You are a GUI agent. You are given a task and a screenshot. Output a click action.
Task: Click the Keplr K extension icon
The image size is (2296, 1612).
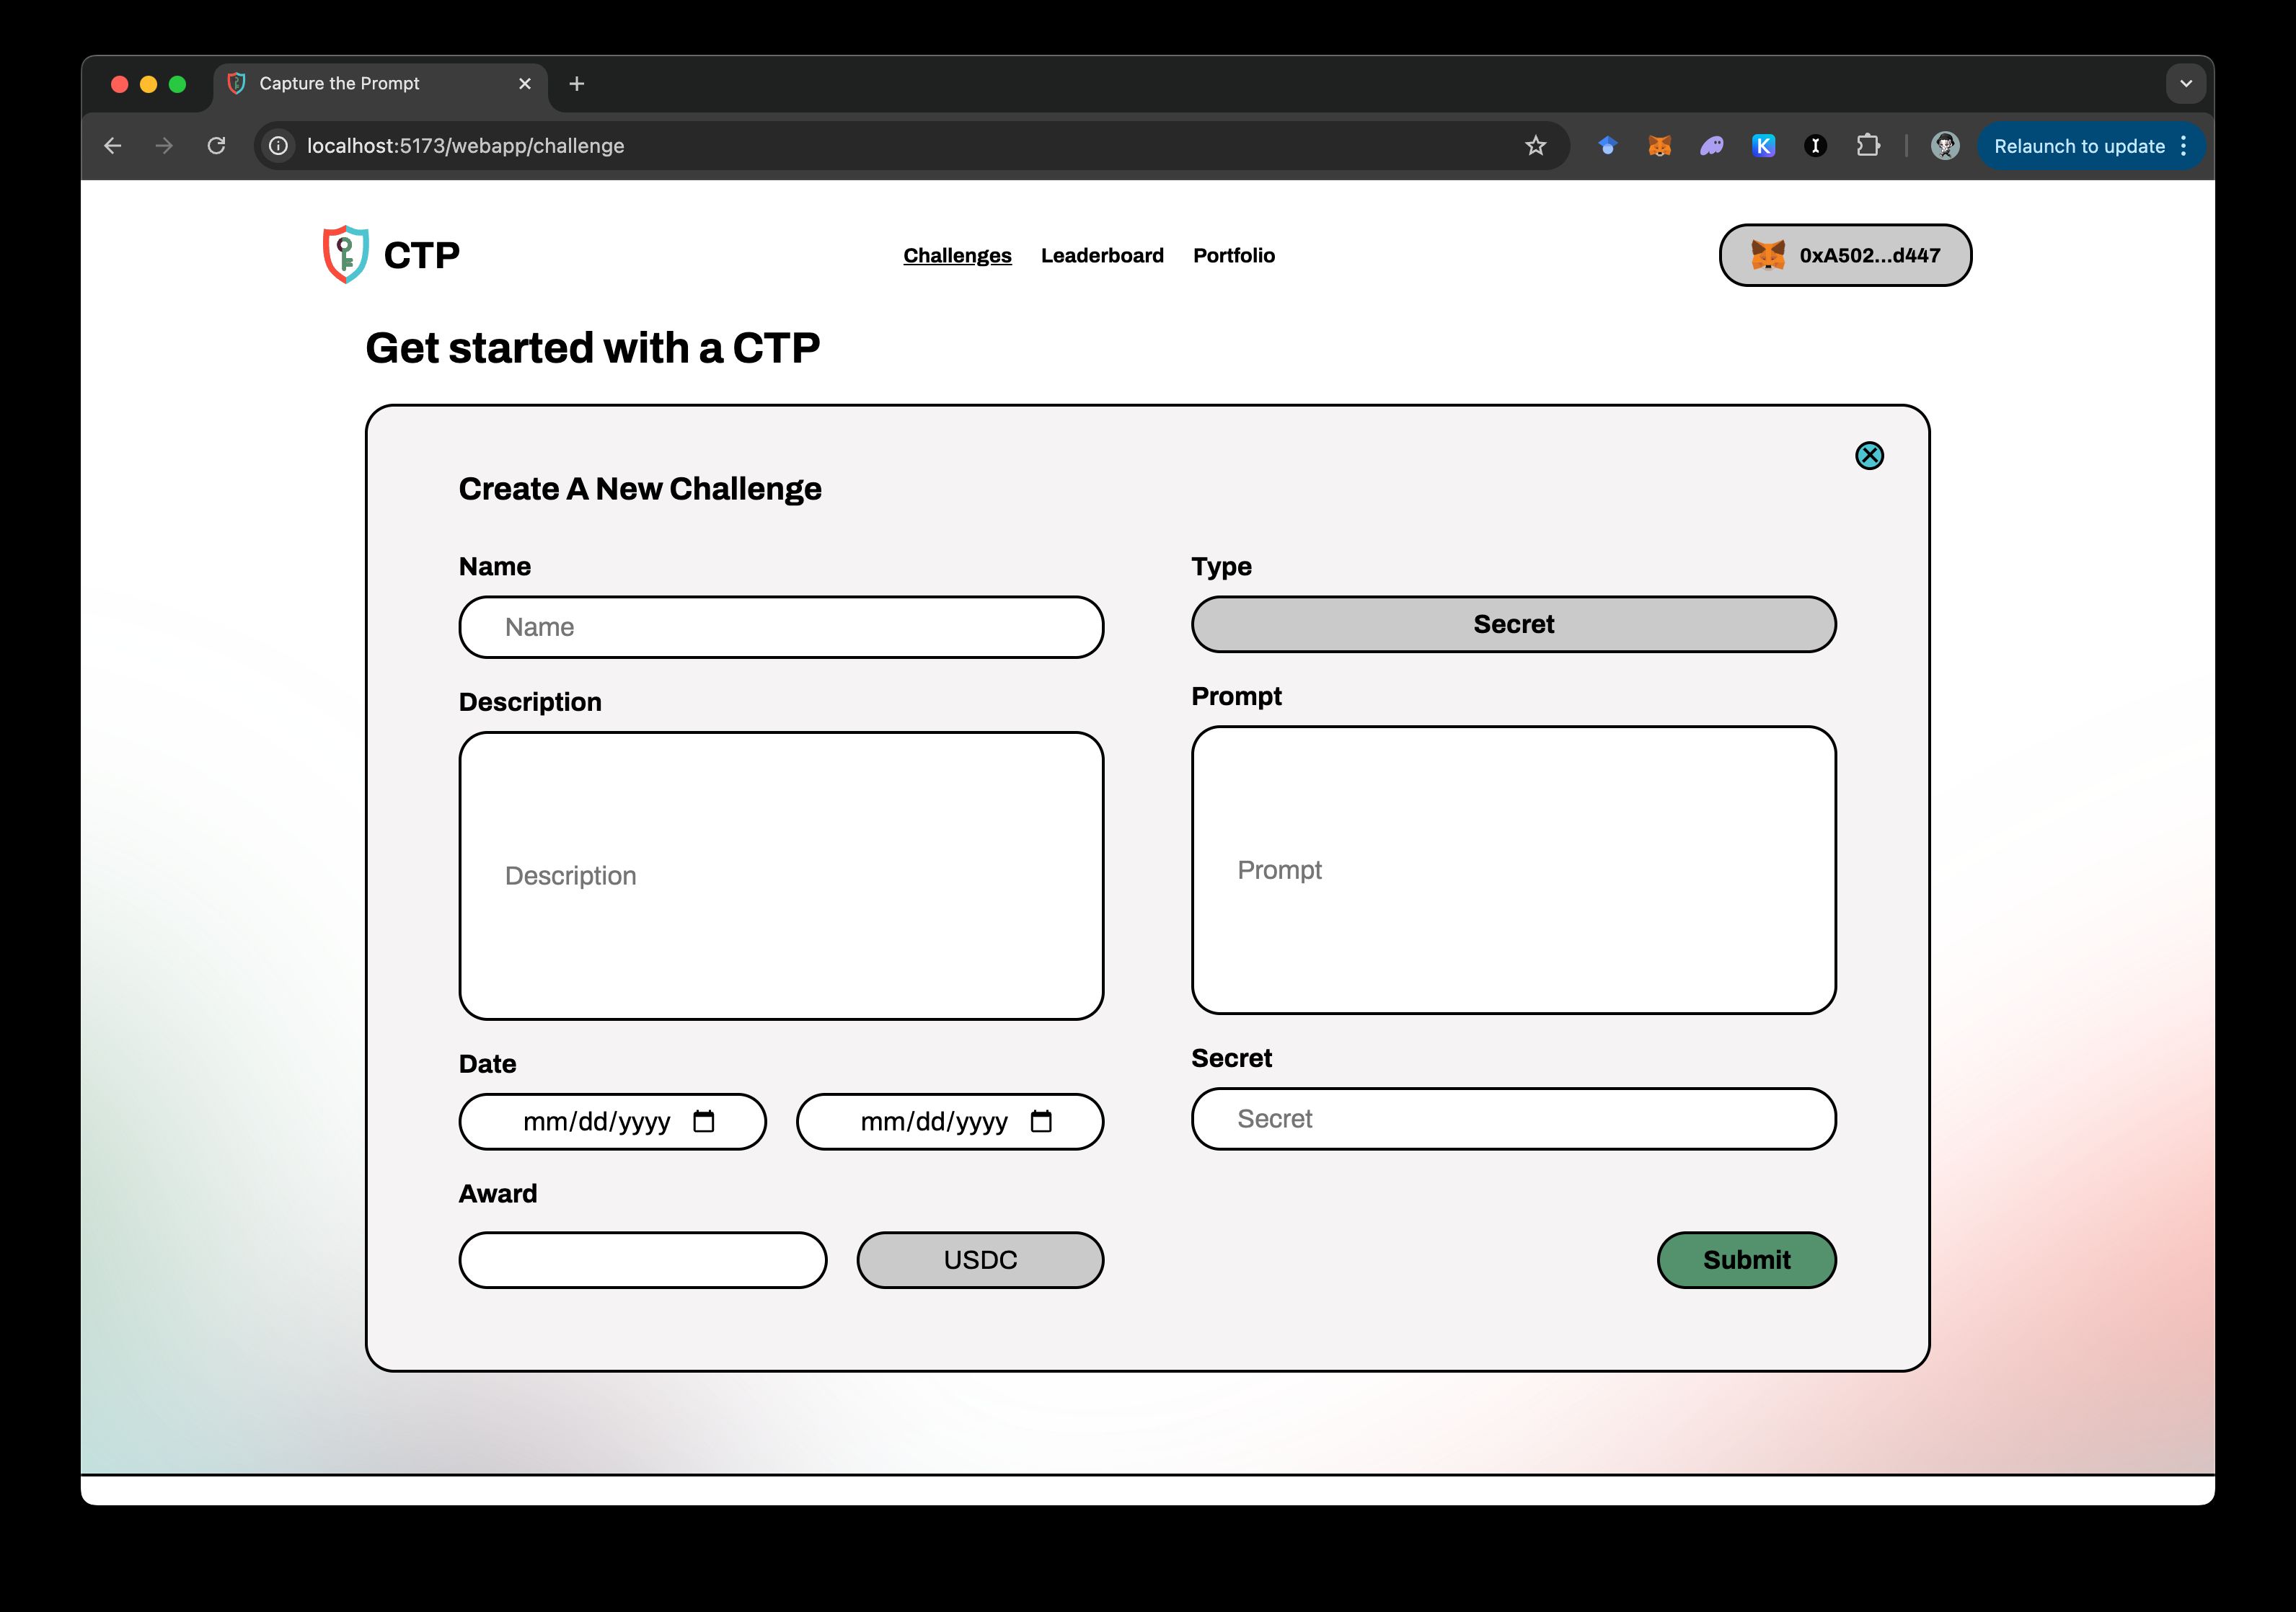(1762, 146)
